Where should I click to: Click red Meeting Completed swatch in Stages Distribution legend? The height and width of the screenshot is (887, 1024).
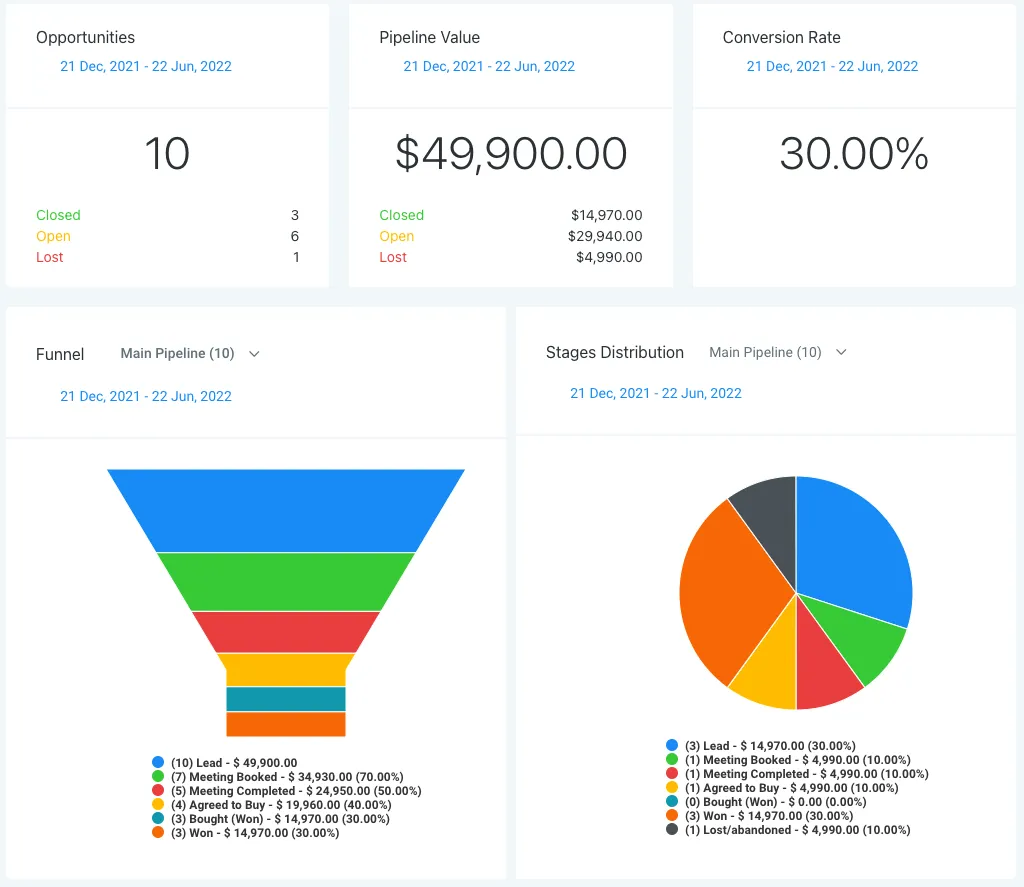[x=672, y=773]
